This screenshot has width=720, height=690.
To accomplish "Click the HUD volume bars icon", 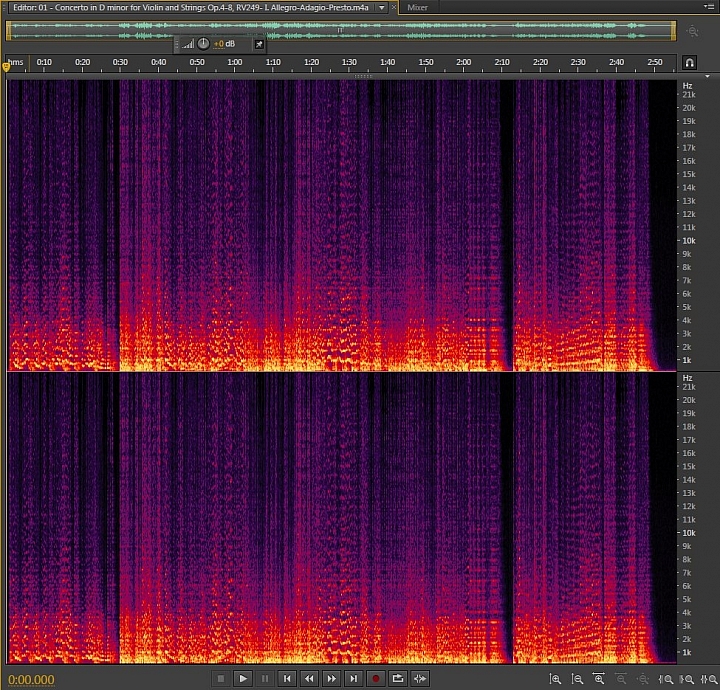I will [188, 44].
